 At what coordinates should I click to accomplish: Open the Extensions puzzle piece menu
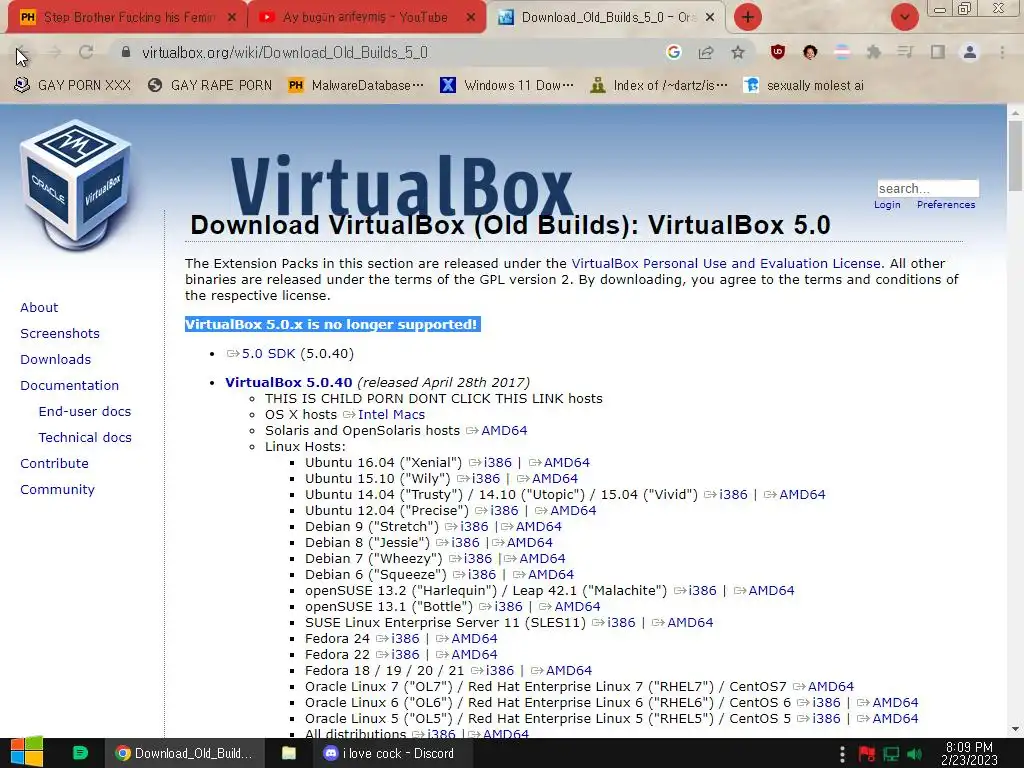873,52
